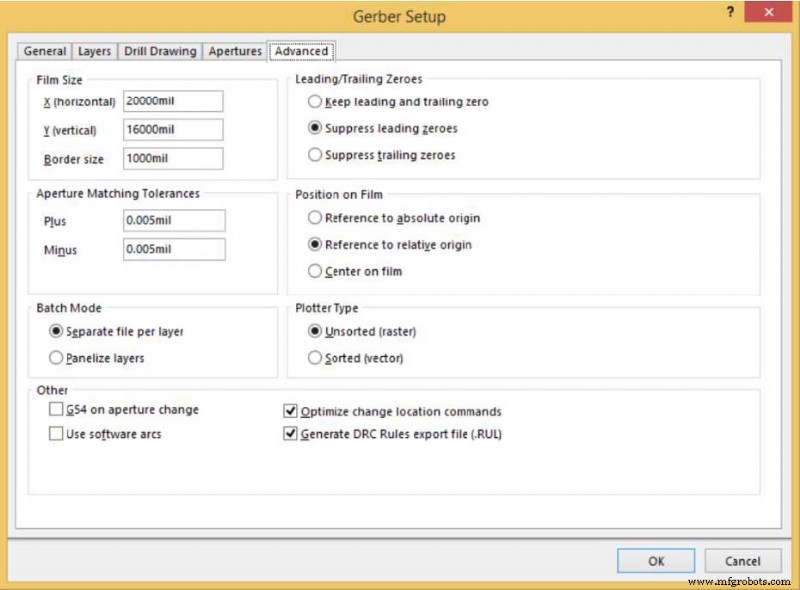800x590 pixels.
Task: Click the help question mark icon
Action: pos(730,13)
